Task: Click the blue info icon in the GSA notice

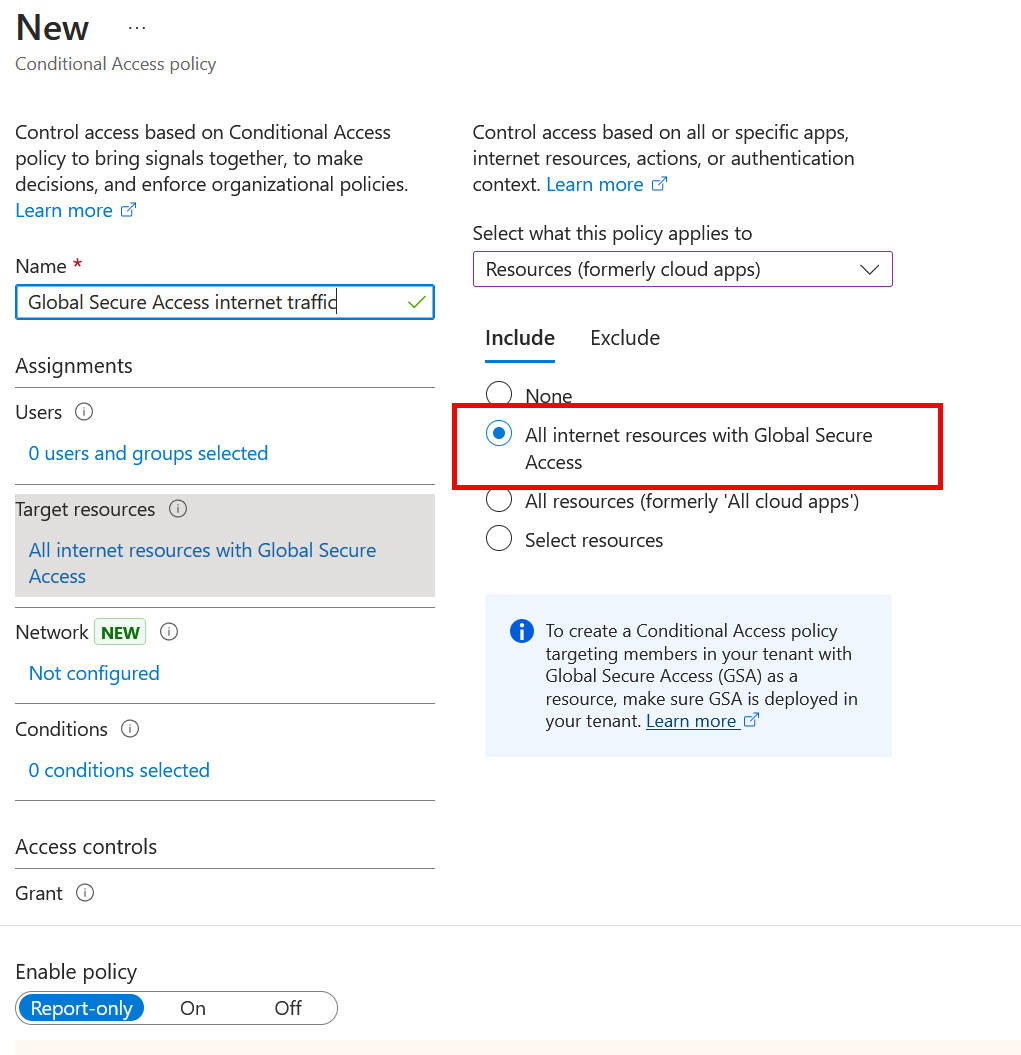Action: 521,631
